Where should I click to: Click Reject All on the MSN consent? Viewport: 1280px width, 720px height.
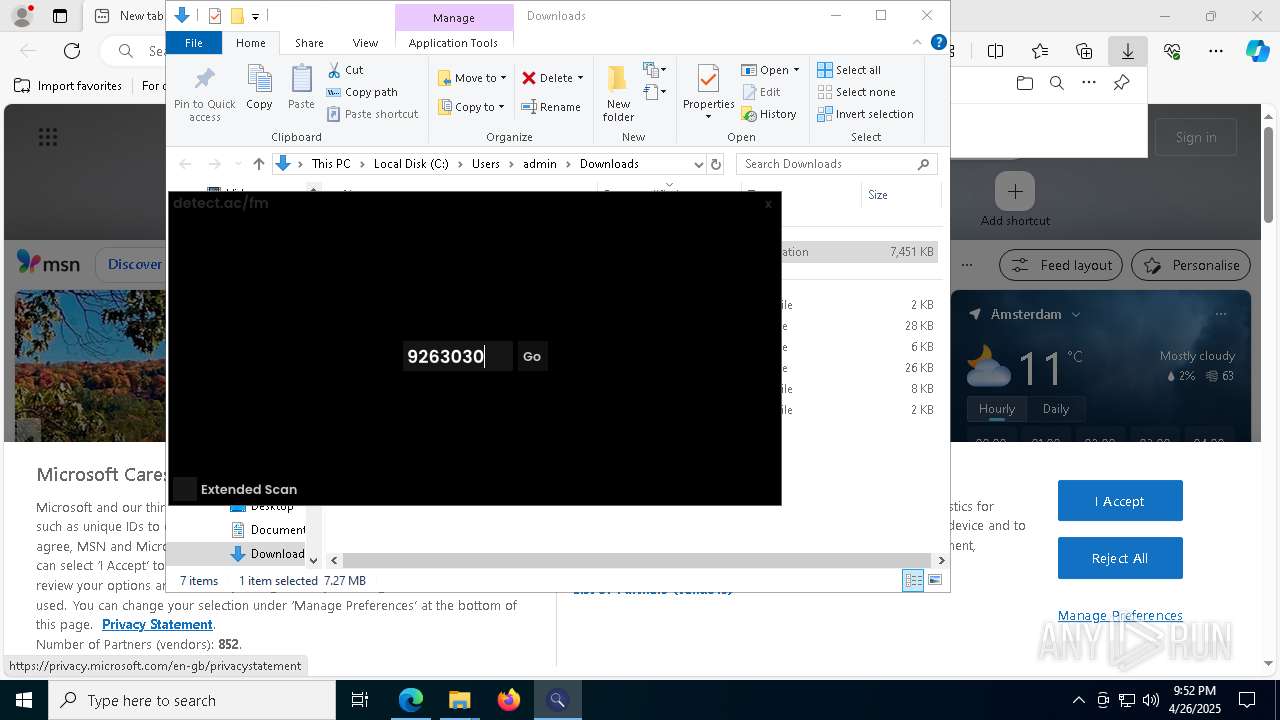[1120, 558]
